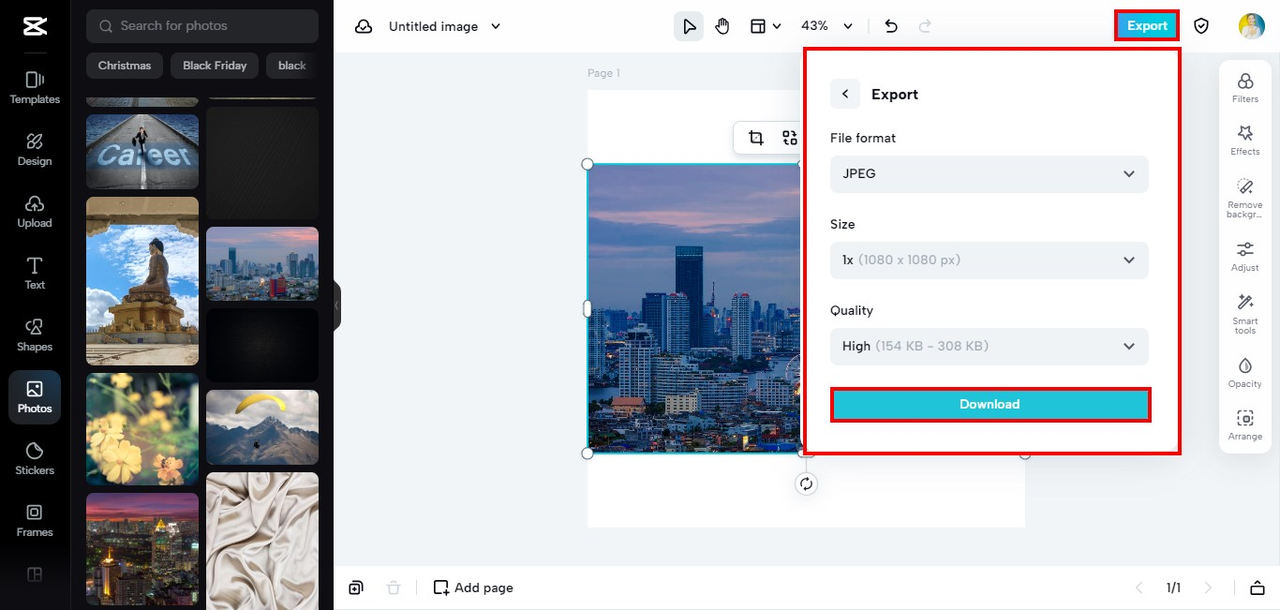Image resolution: width=1280 pixels, height=610 pixels.
Task: Open the Text panel
Action: pos(34,273)
